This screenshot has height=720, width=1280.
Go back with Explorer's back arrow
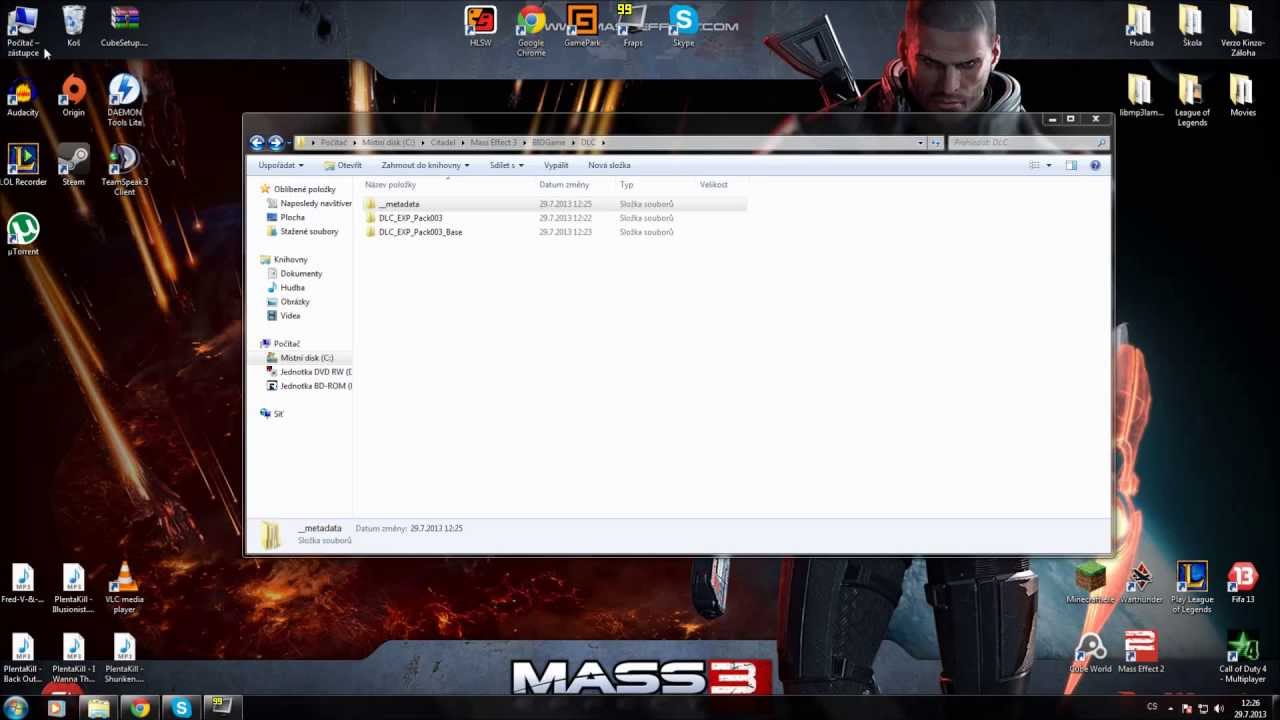tap(257, 143)
